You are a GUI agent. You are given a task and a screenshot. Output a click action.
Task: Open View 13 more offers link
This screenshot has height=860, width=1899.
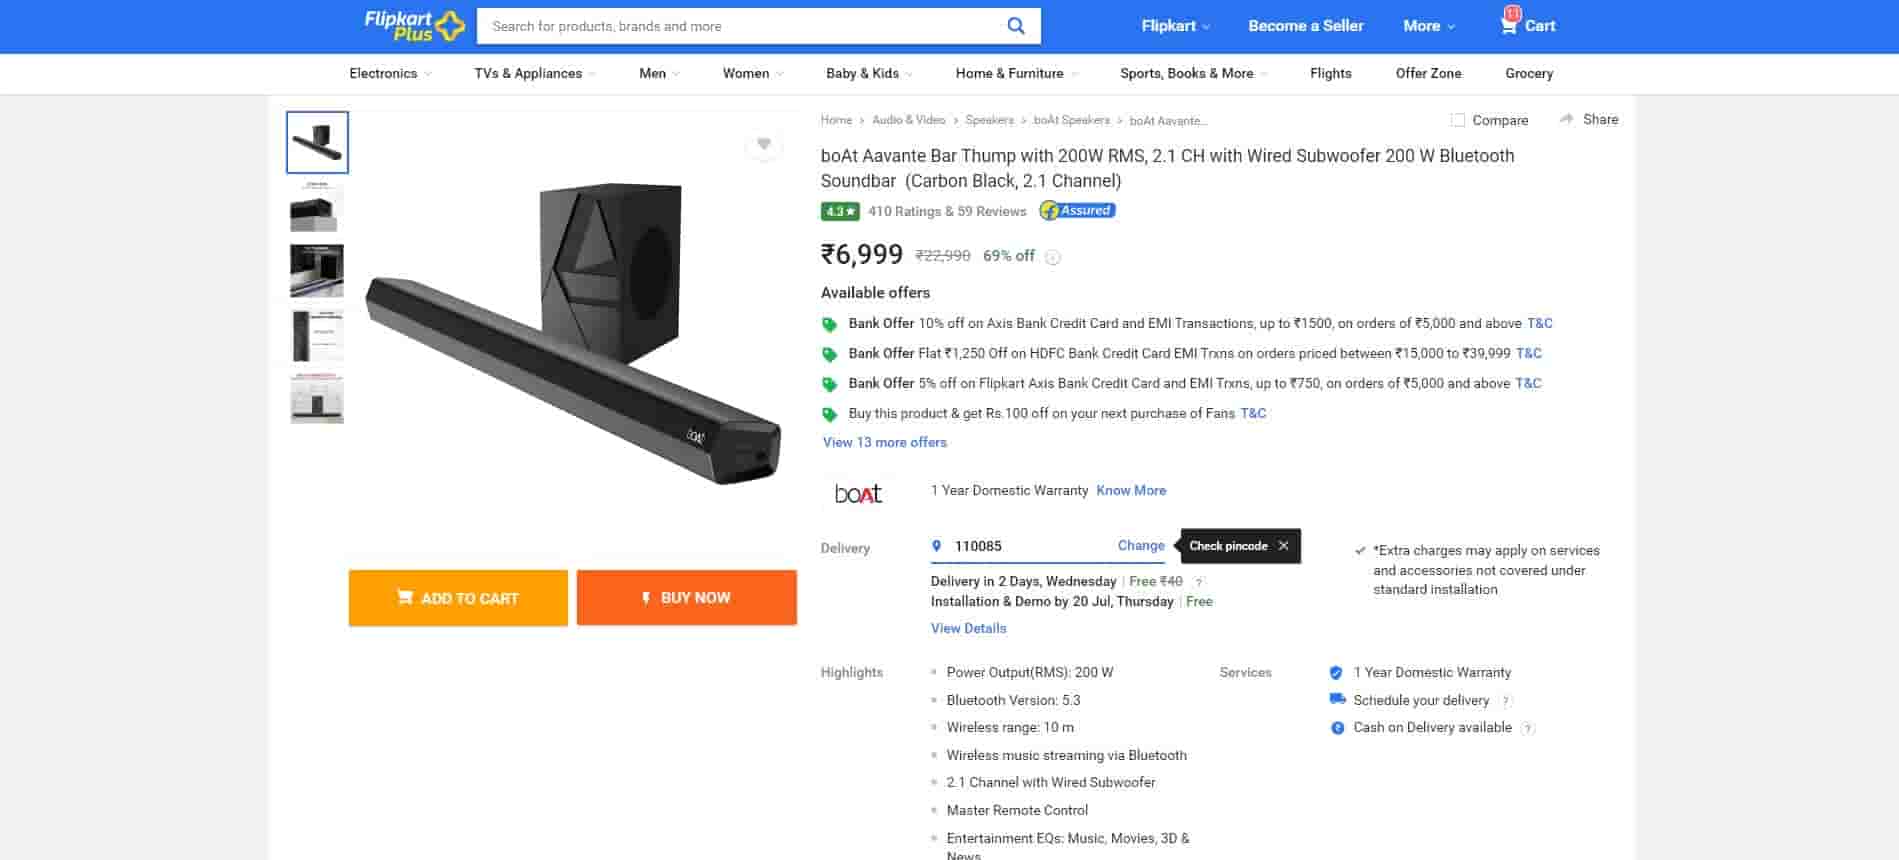pyautogui.click(x=884, y=442)
